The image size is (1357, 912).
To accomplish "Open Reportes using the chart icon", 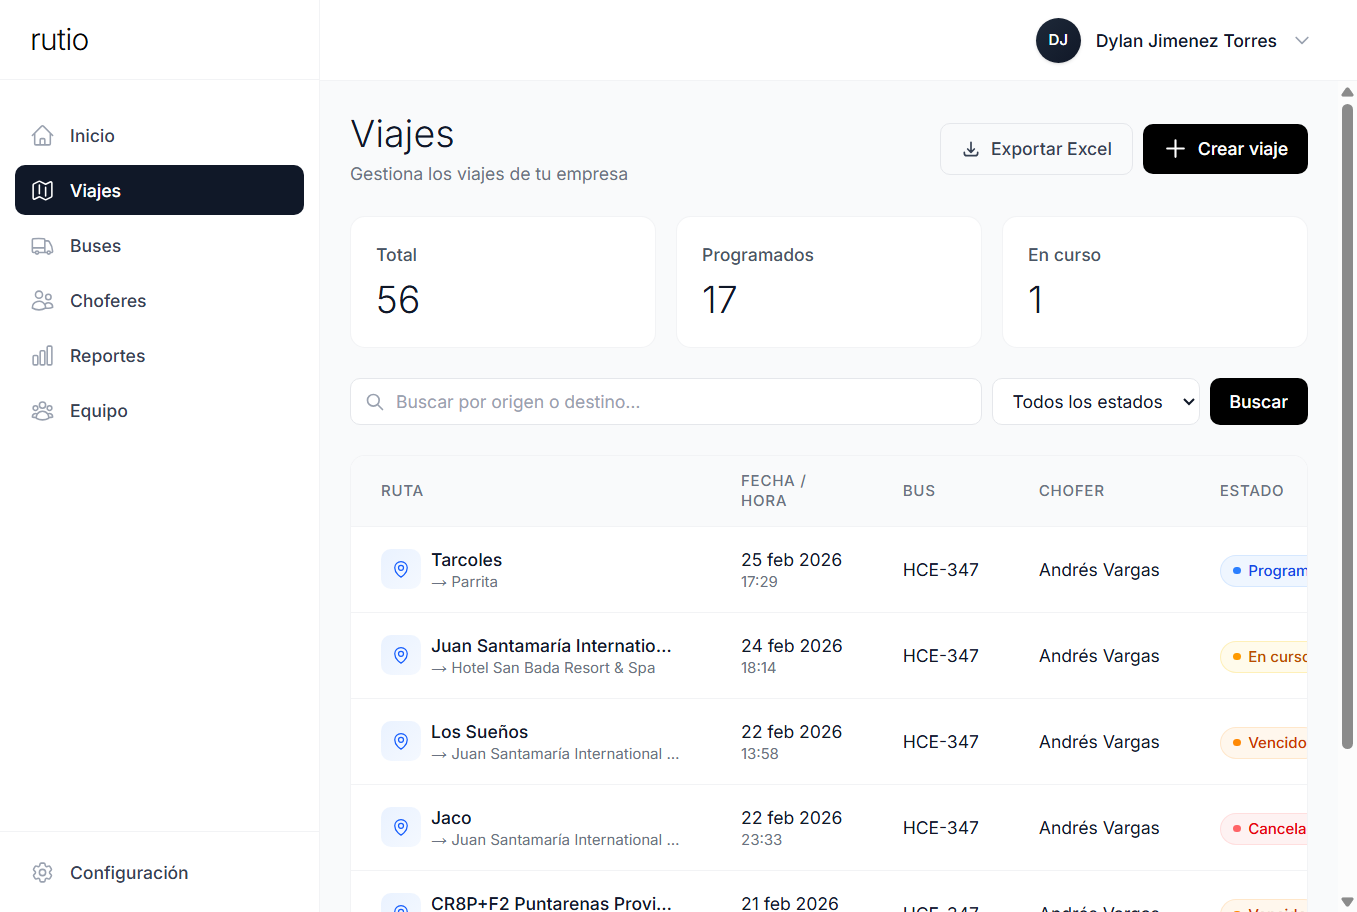I will [42, 355].
